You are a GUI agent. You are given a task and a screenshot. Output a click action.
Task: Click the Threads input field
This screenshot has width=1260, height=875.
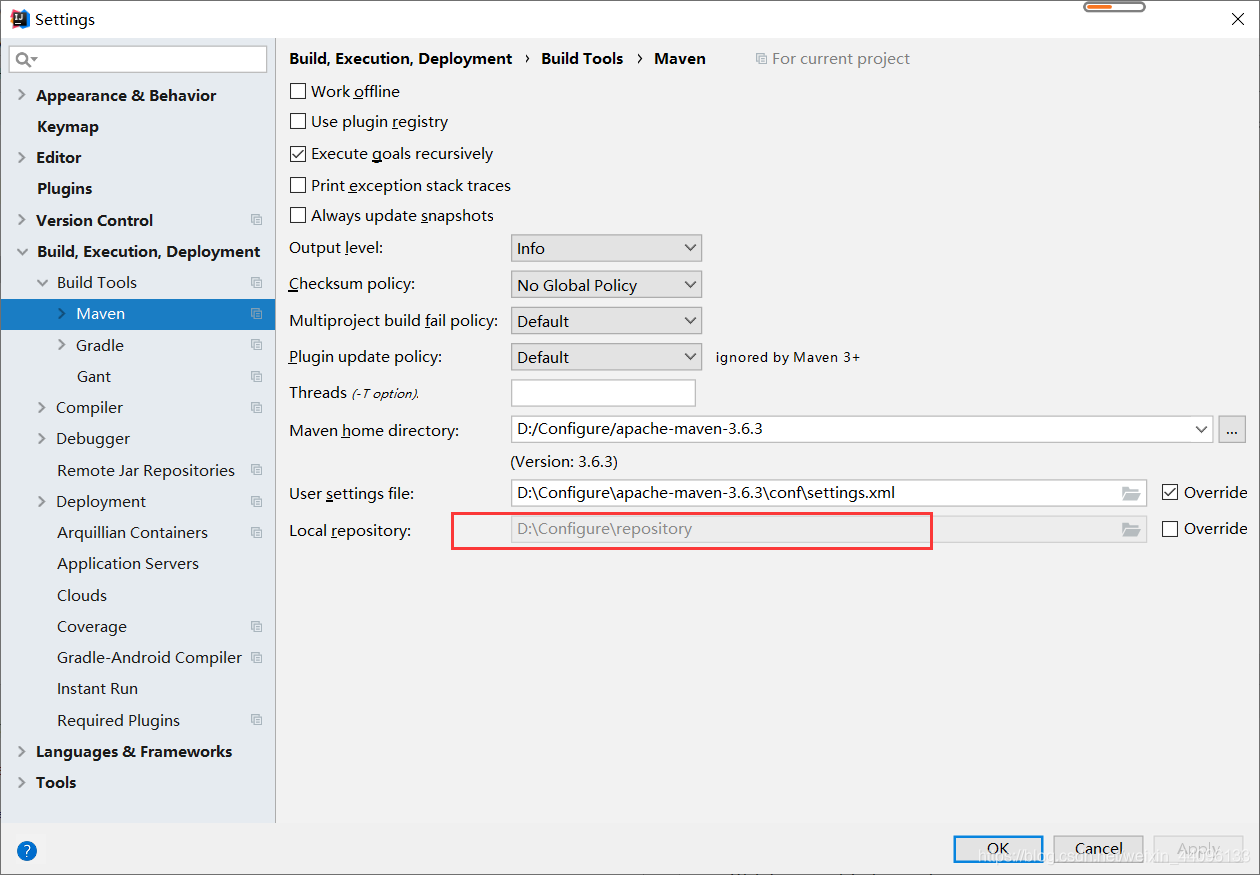(x=603, y=393)
